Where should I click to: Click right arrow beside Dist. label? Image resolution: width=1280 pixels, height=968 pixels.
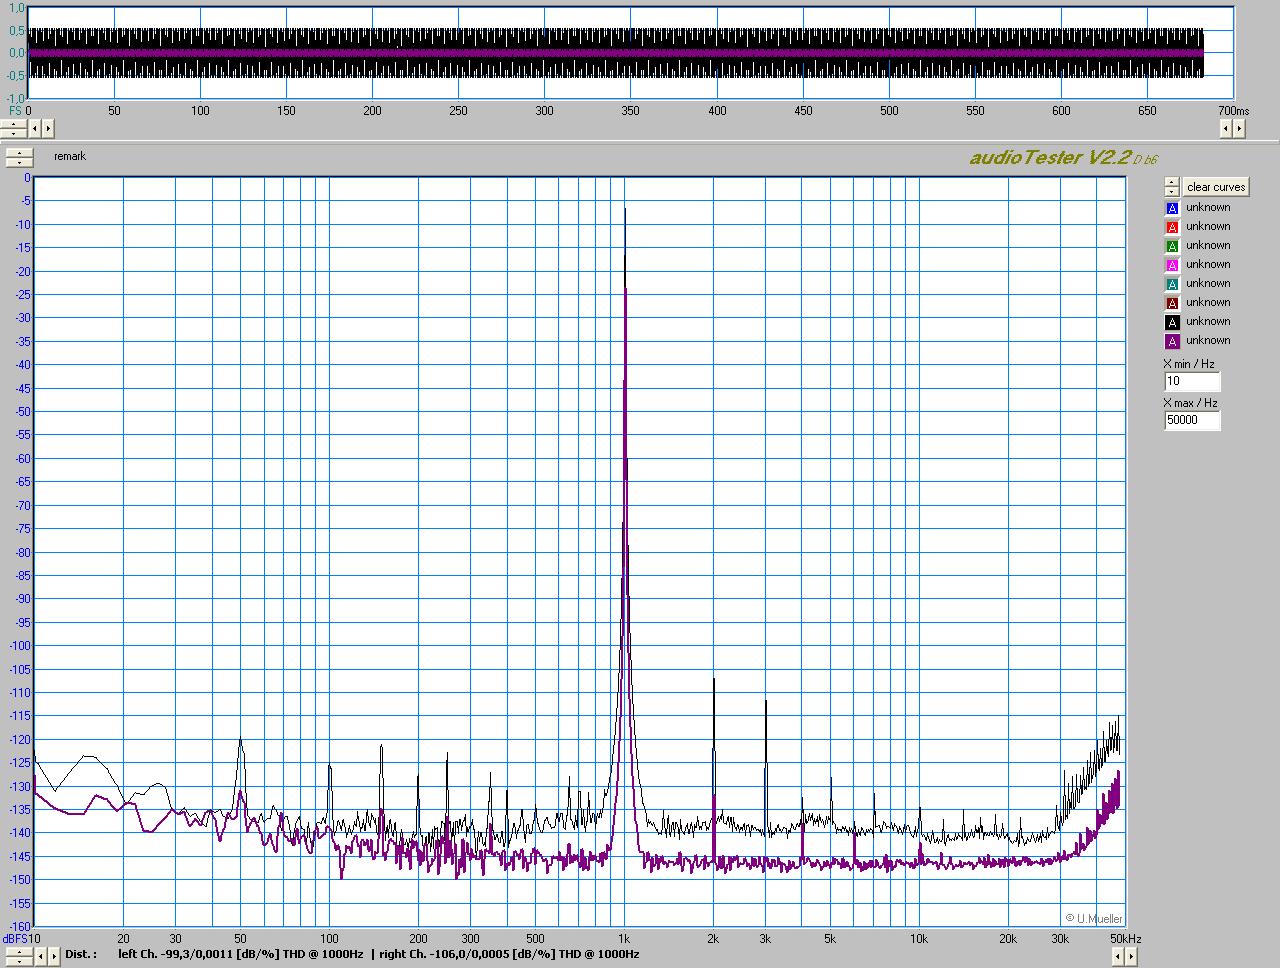coord(54,956)
